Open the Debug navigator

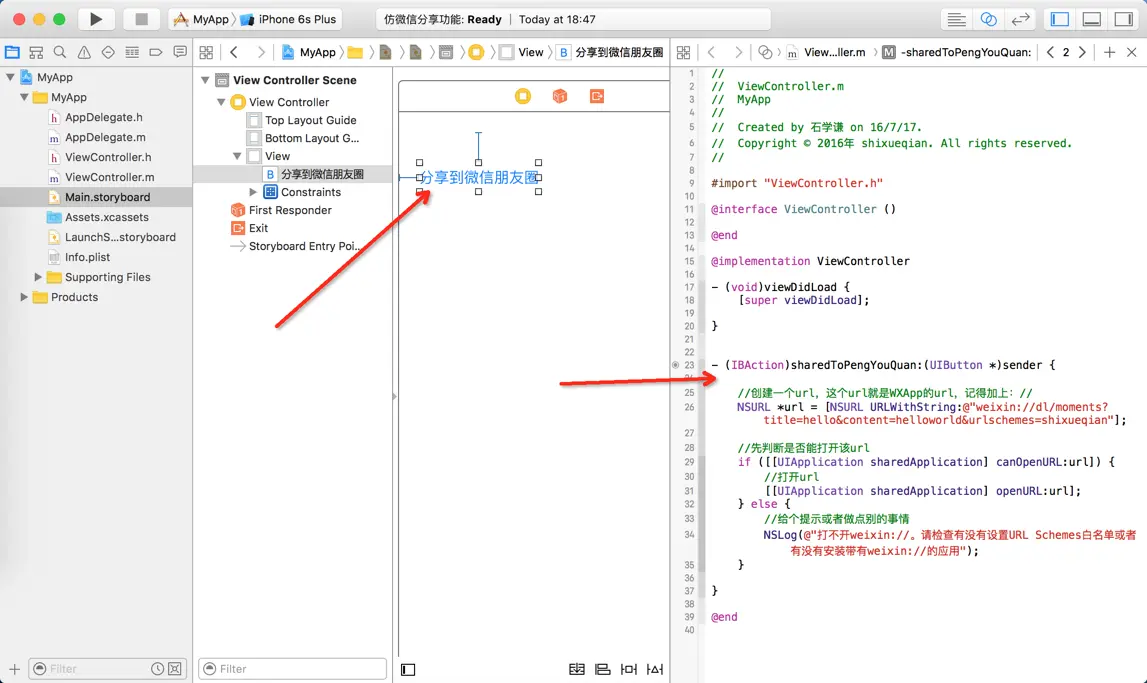pos(132,52)
